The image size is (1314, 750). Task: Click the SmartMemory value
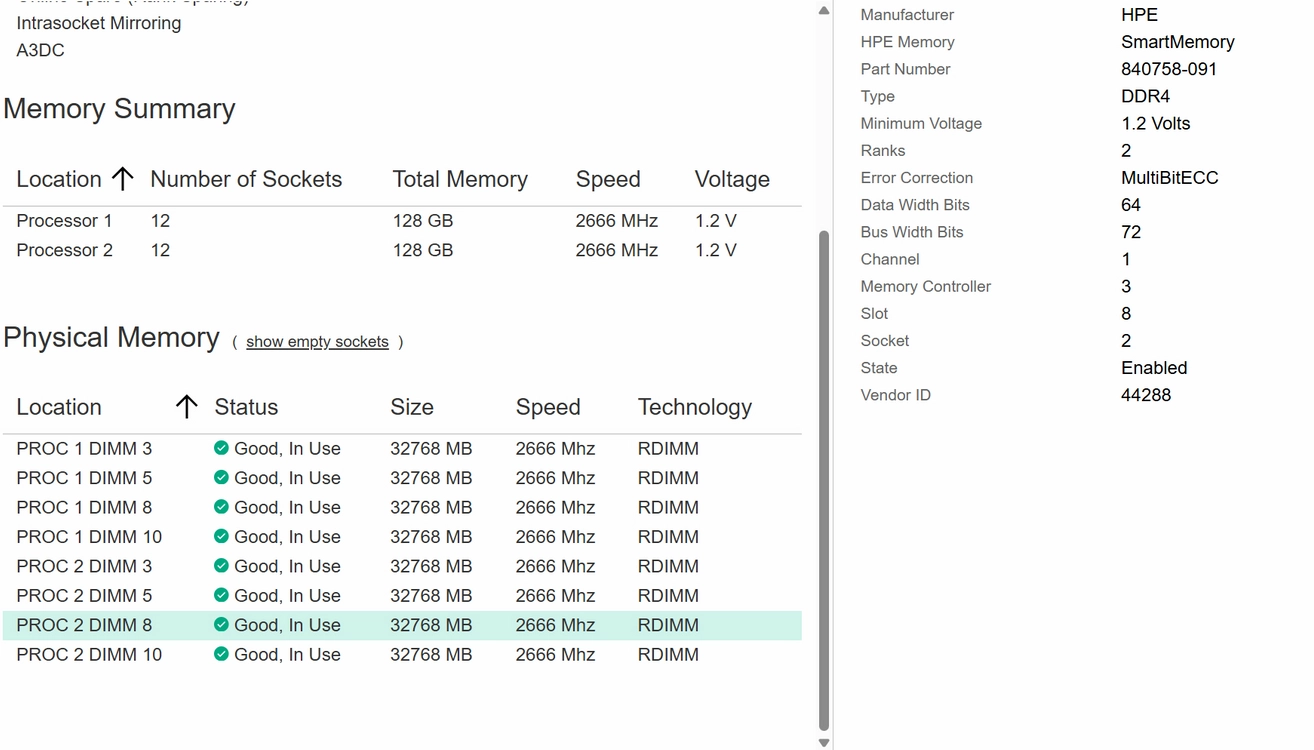point(1178,42)
